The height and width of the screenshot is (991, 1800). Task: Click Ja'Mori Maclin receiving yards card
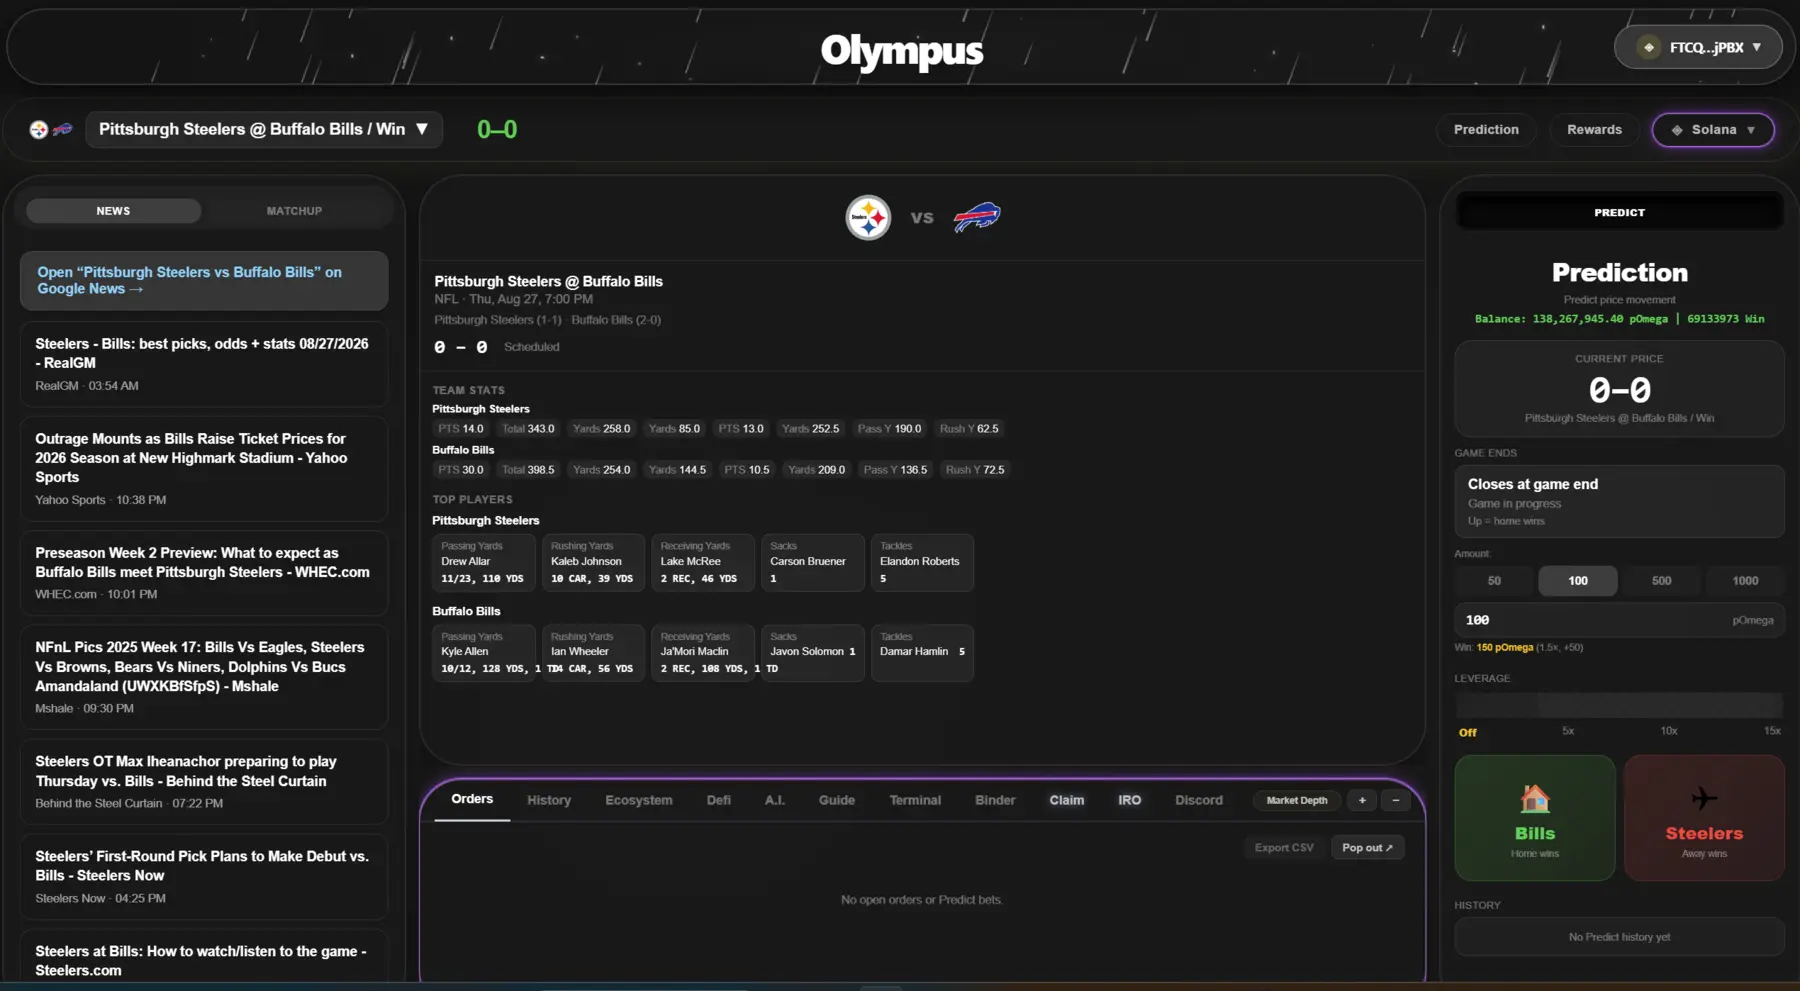703,652
